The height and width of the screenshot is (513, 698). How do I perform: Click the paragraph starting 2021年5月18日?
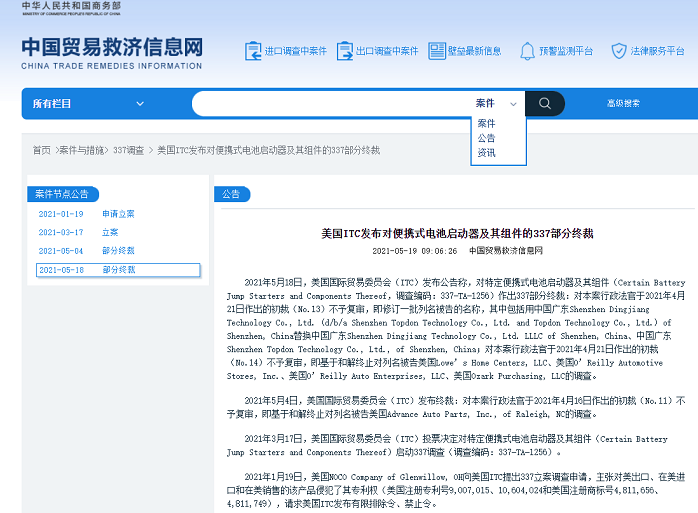coord(456,329)
